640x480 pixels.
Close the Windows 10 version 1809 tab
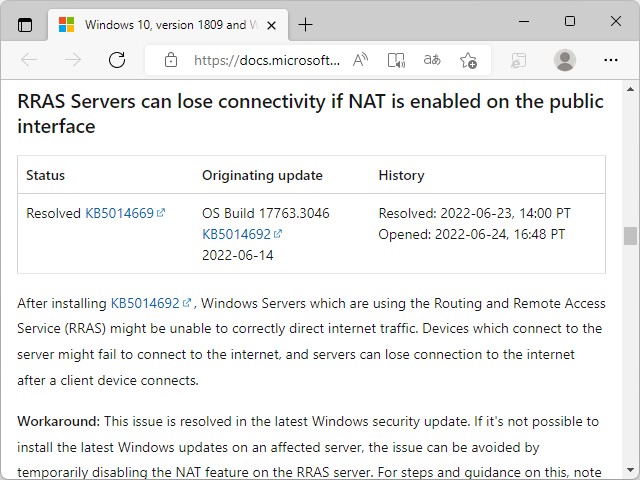point(271,25)
